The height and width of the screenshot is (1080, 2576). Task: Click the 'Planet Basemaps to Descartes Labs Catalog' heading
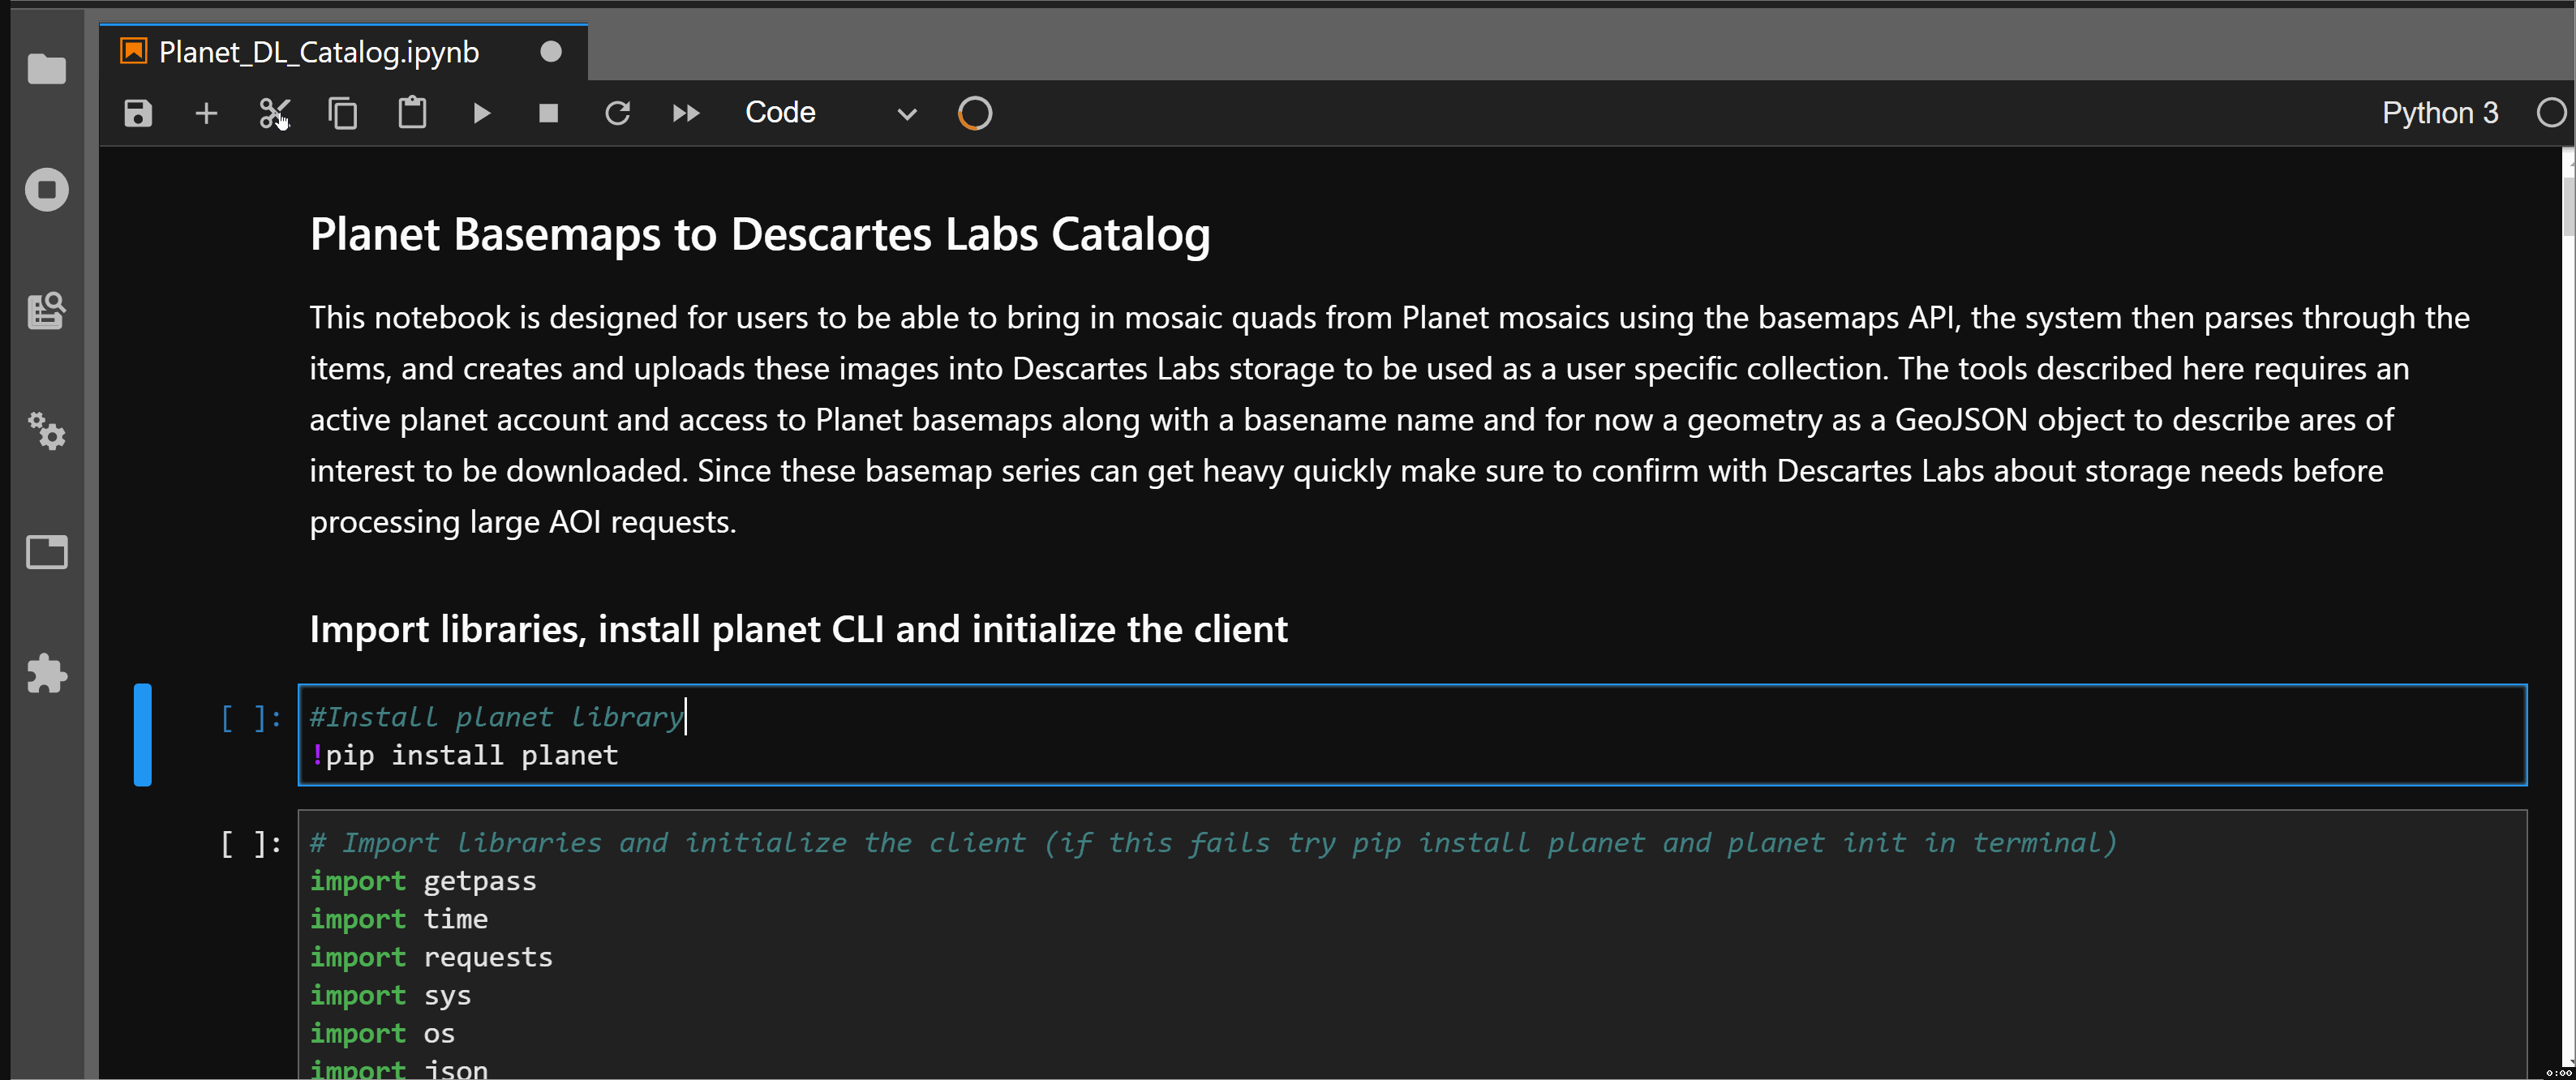point(760,234)
